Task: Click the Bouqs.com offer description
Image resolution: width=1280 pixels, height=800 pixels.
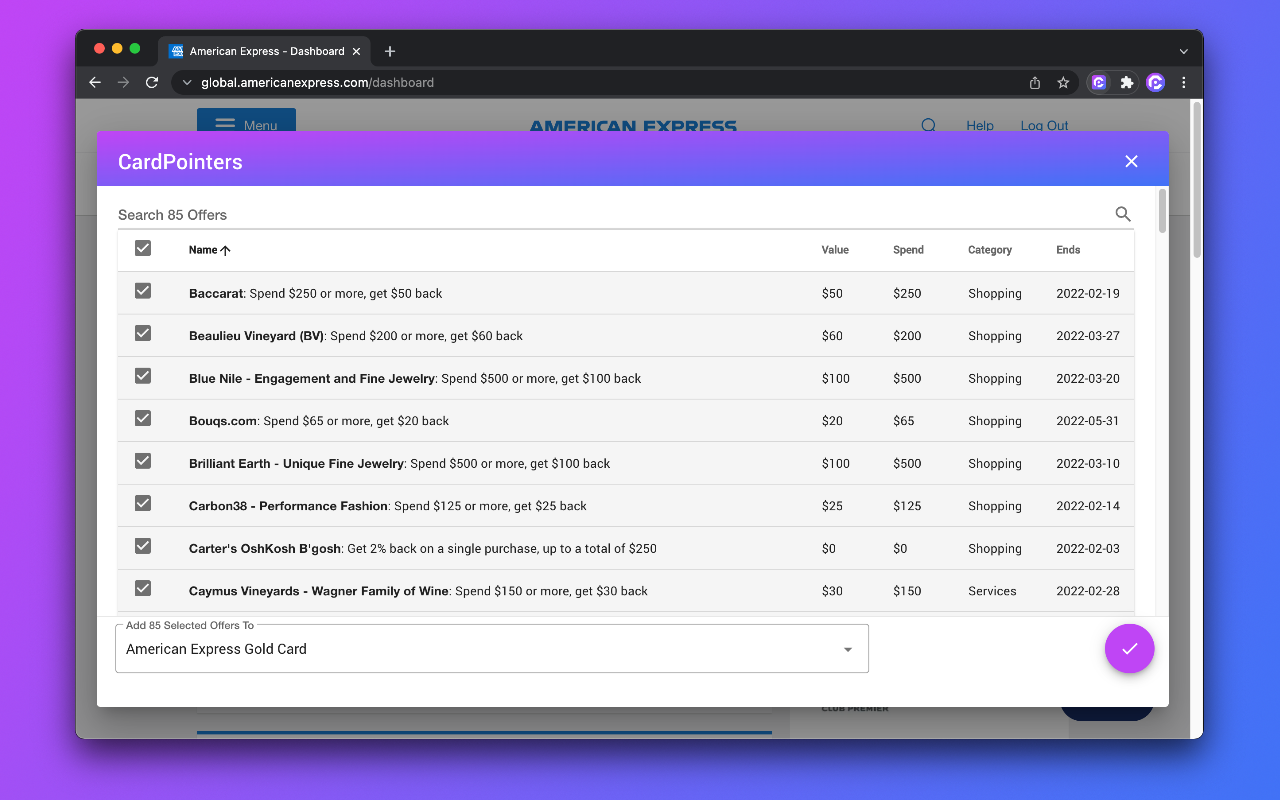Action: click(x=319, y=421)
